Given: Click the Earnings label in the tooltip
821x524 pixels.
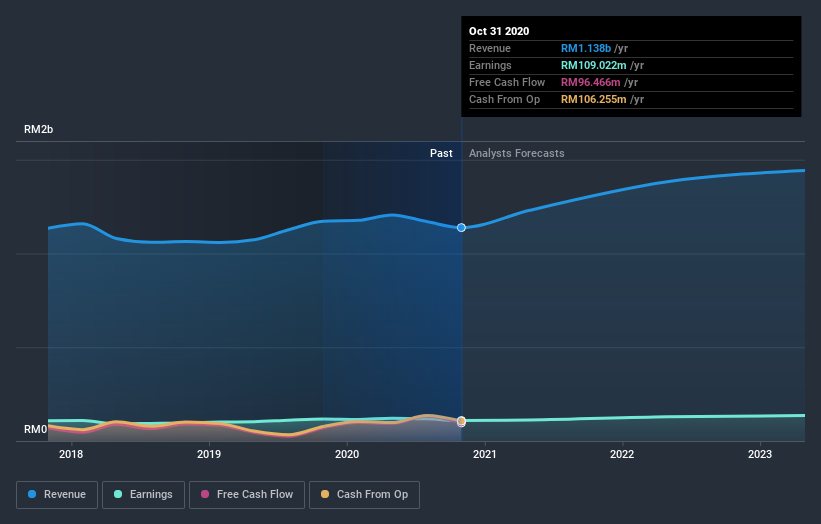Looking at the screenshot, I should point(490,65).
